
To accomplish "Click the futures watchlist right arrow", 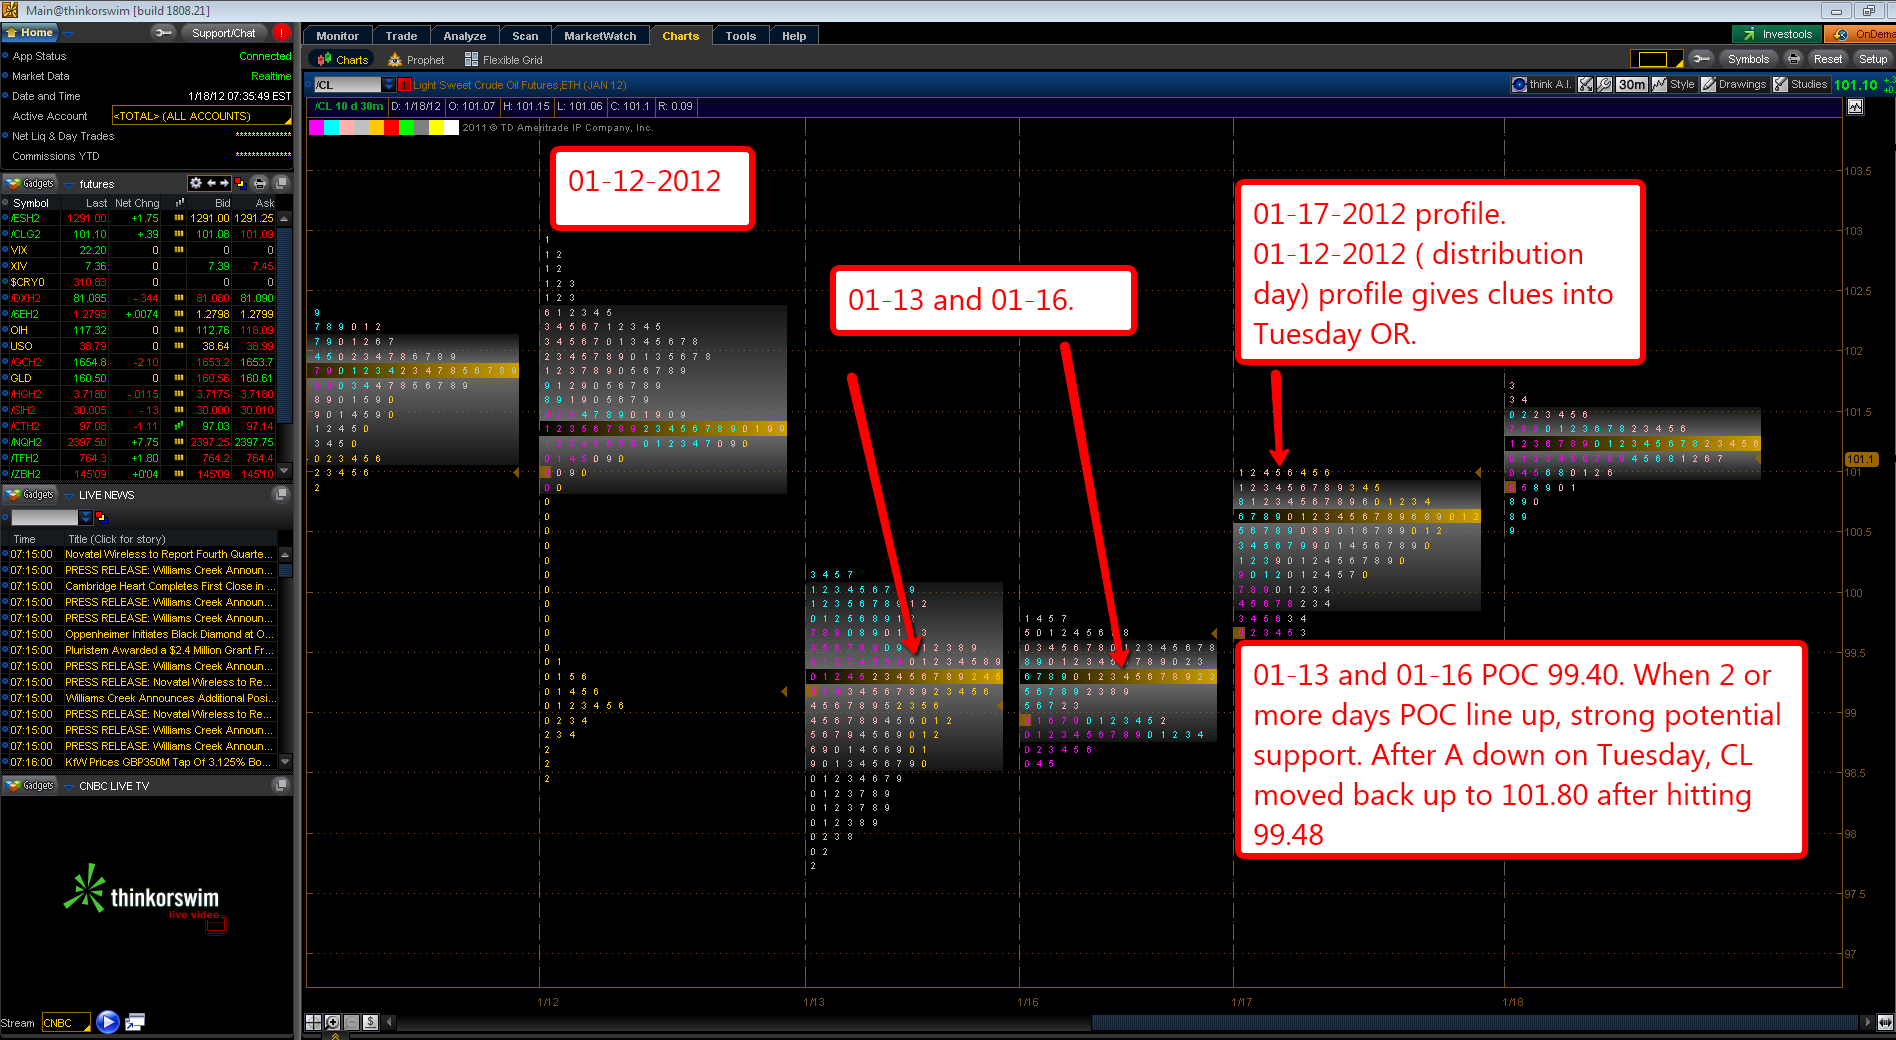I will (x=225, y=183).
